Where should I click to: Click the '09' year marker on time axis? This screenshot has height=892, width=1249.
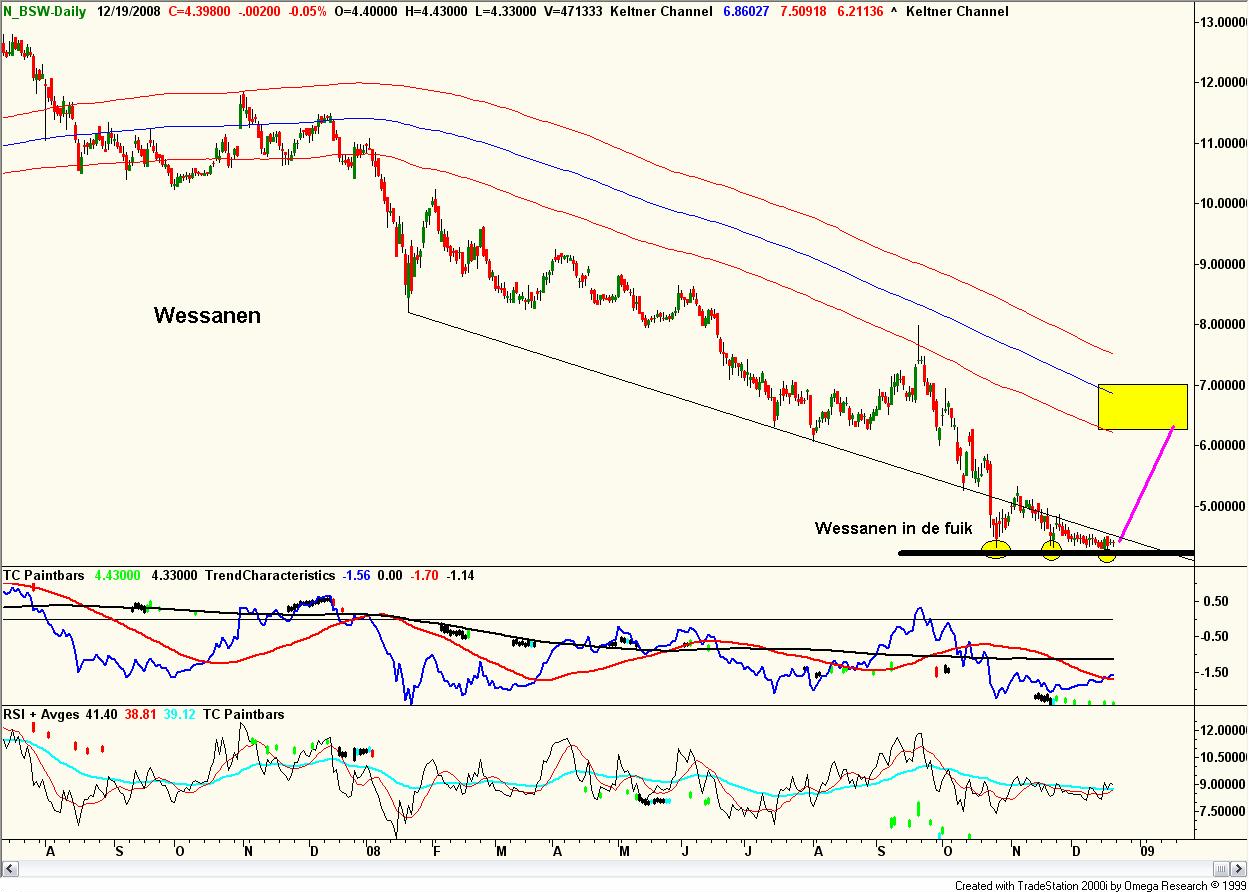click(x=1148, y=849)
